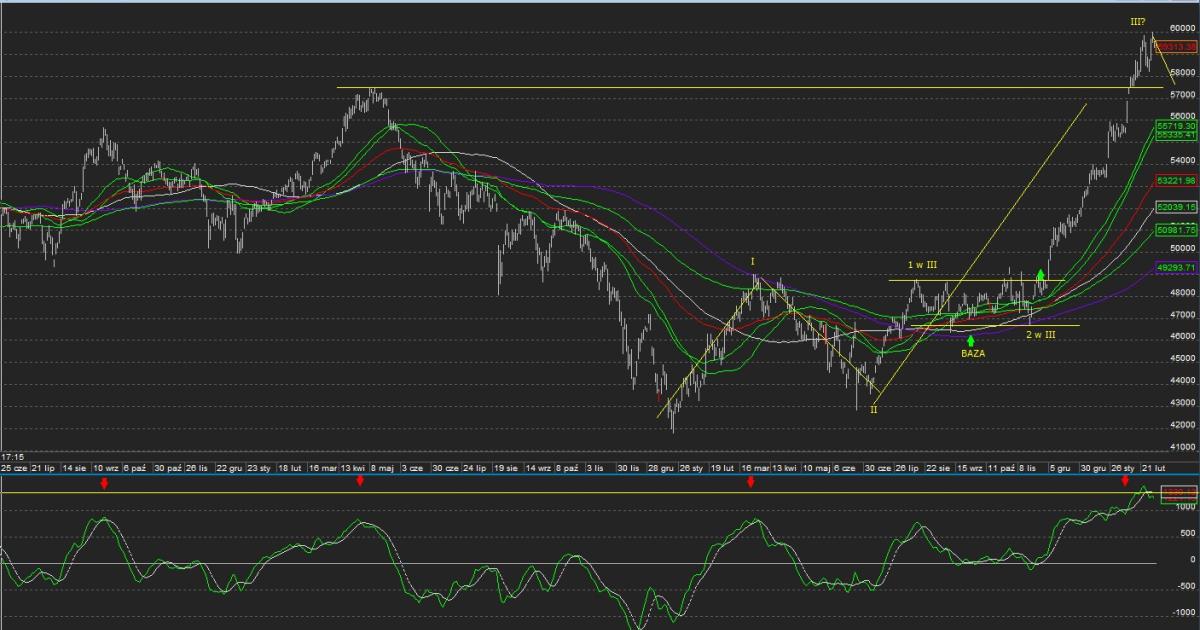
Task: Click the red 53221.98 moving average tag
Action: 1176,180
